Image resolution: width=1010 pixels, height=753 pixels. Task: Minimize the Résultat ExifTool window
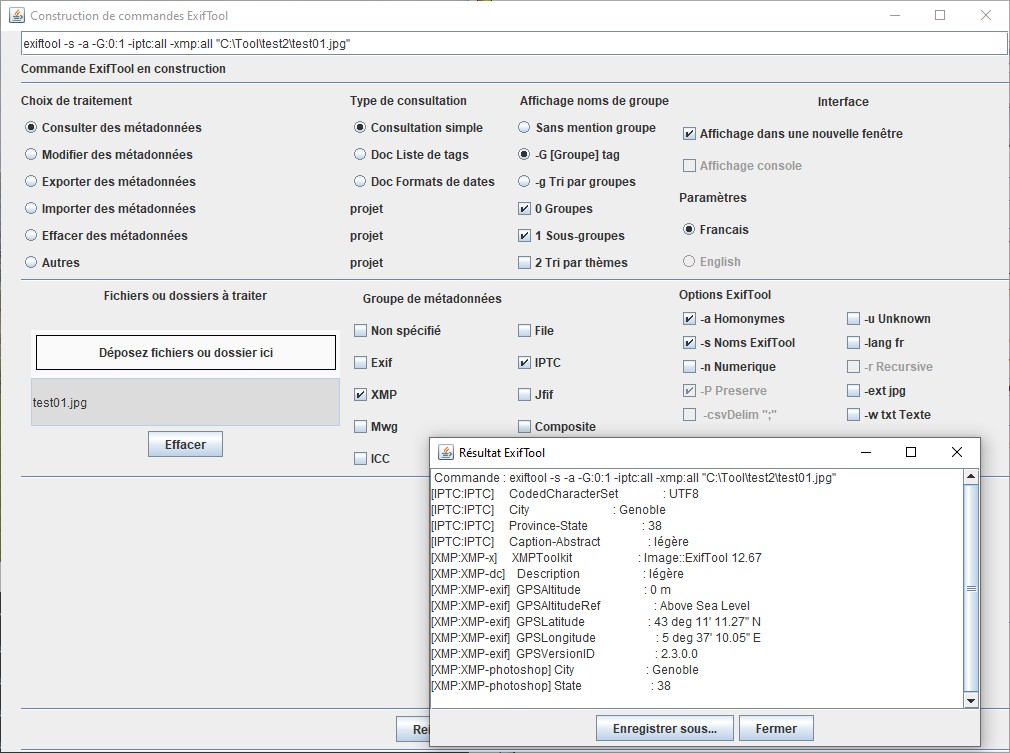point(866,452)
